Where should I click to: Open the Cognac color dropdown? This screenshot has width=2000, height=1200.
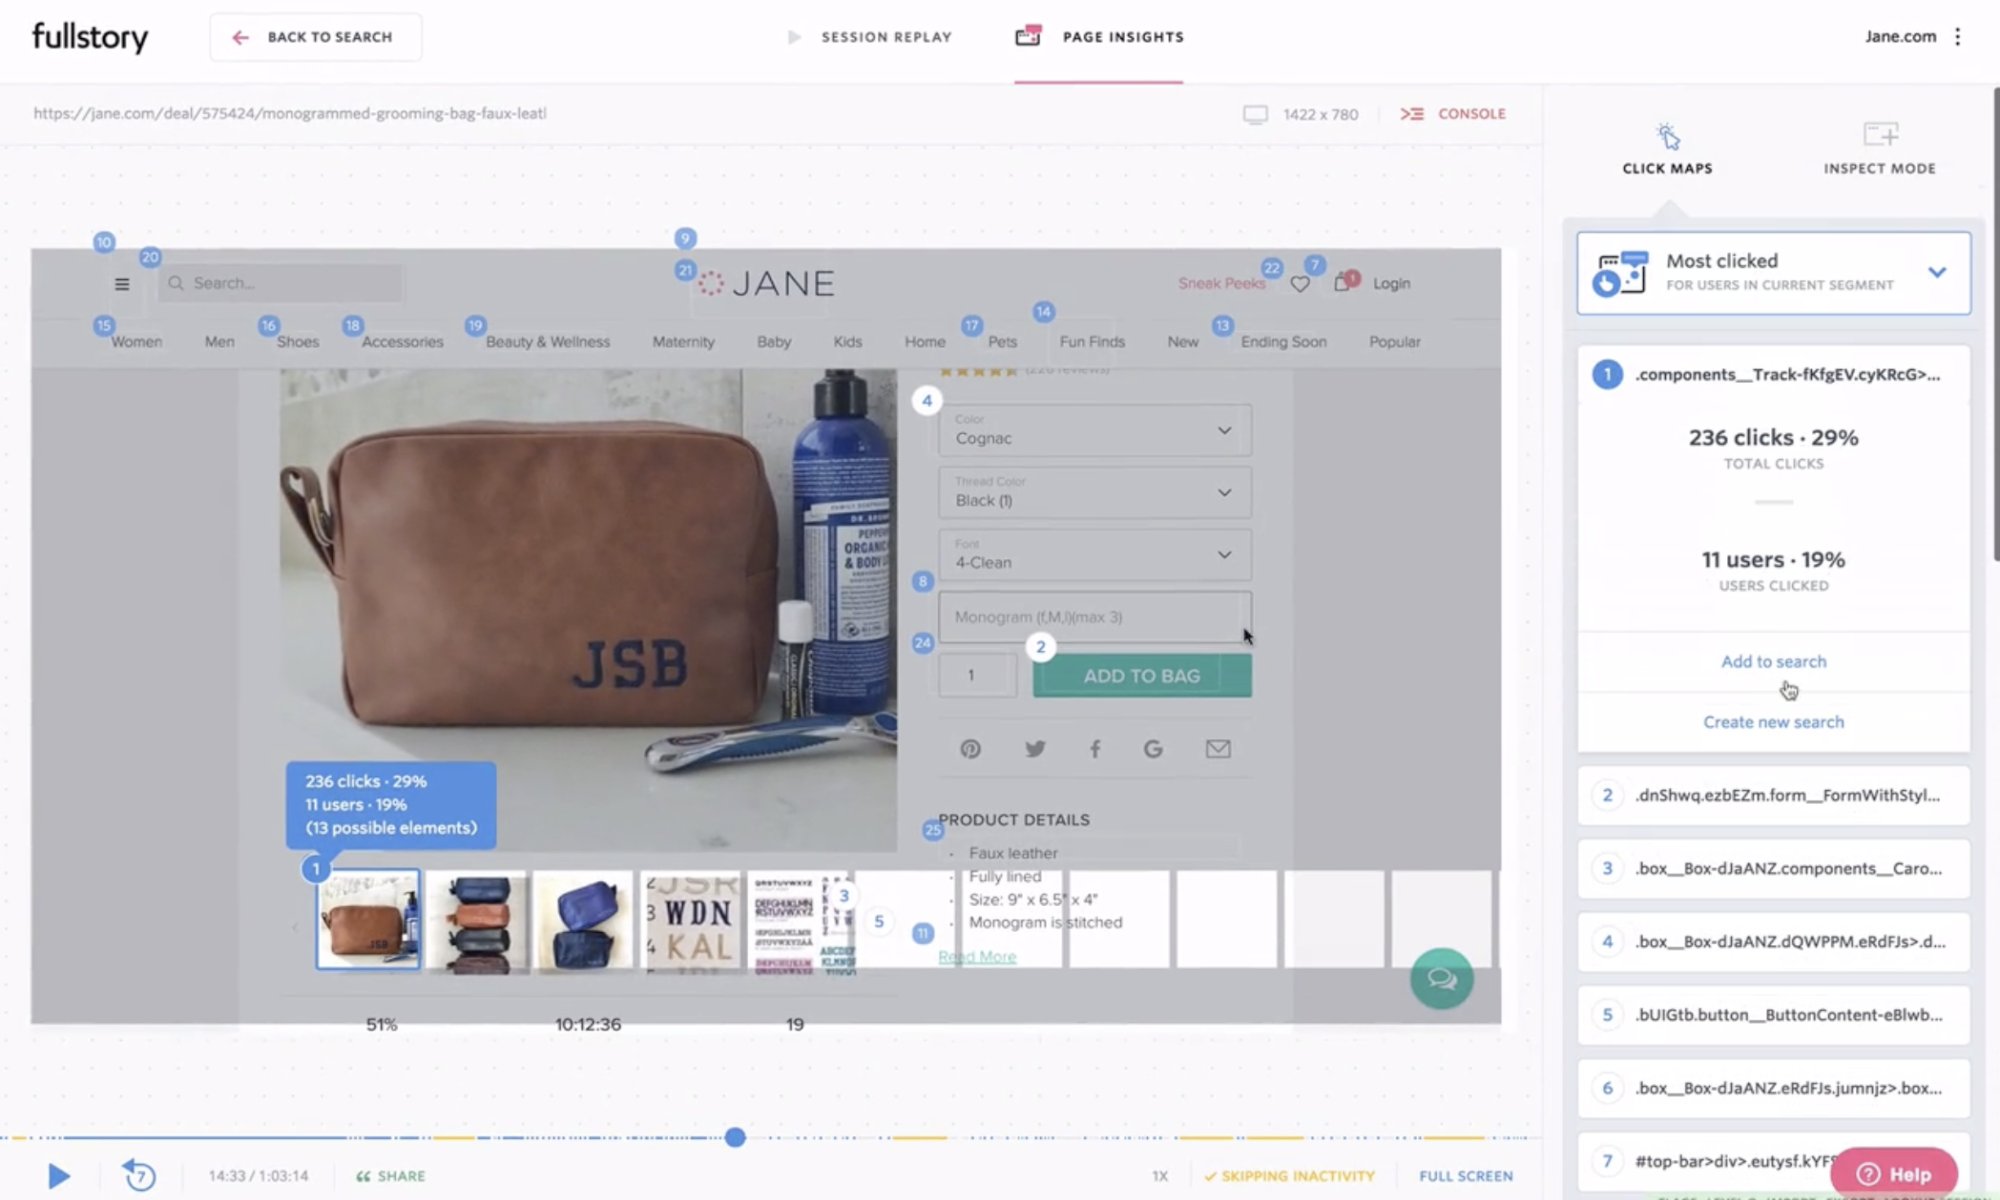(x=1094, y=431)
